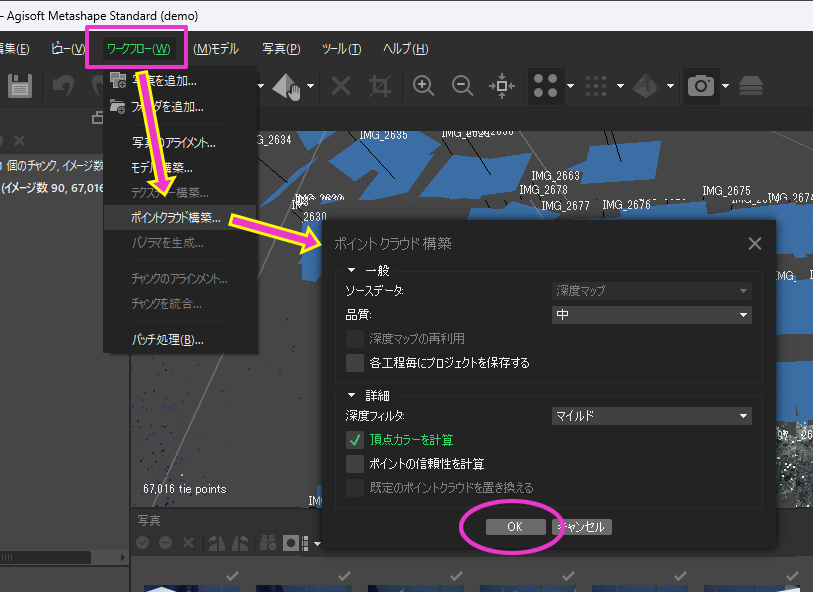Image resolution: width=813 pixels, height=592 pixels.
Task: Click the Save project floppy icon
Action: [x=20, y=86]
